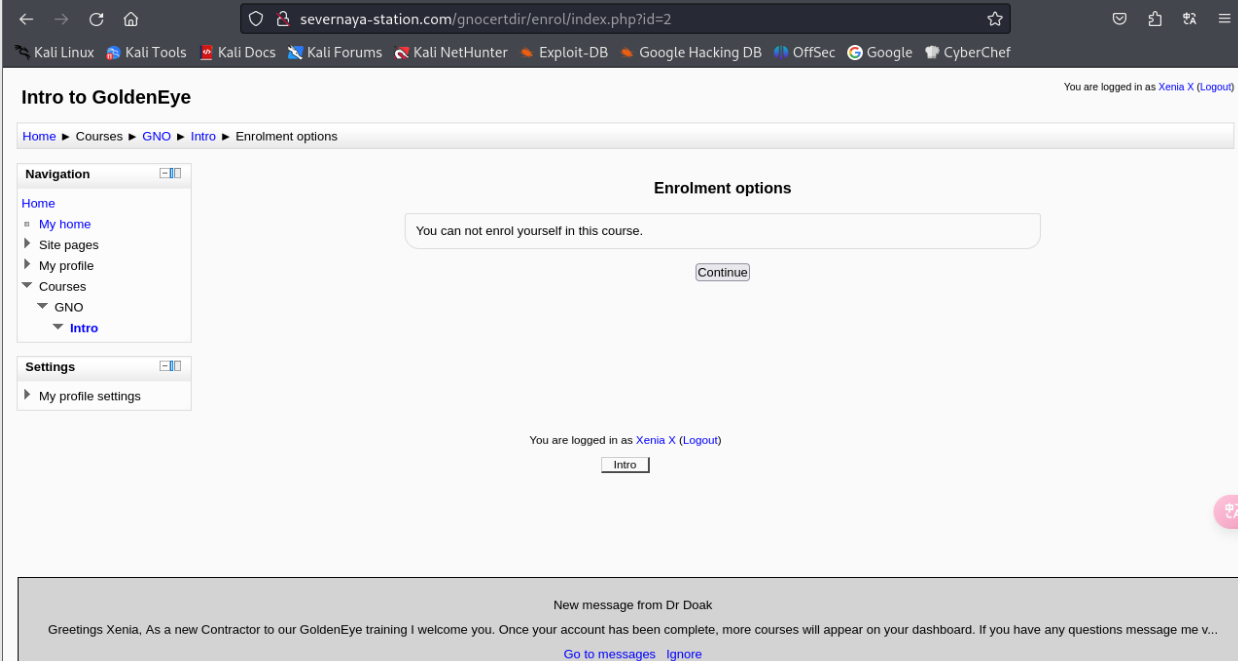Dock the Navigation block to the side
The width and height of the screenshot is (1238, 661).
pyautogui.click(x=176, y=173)
